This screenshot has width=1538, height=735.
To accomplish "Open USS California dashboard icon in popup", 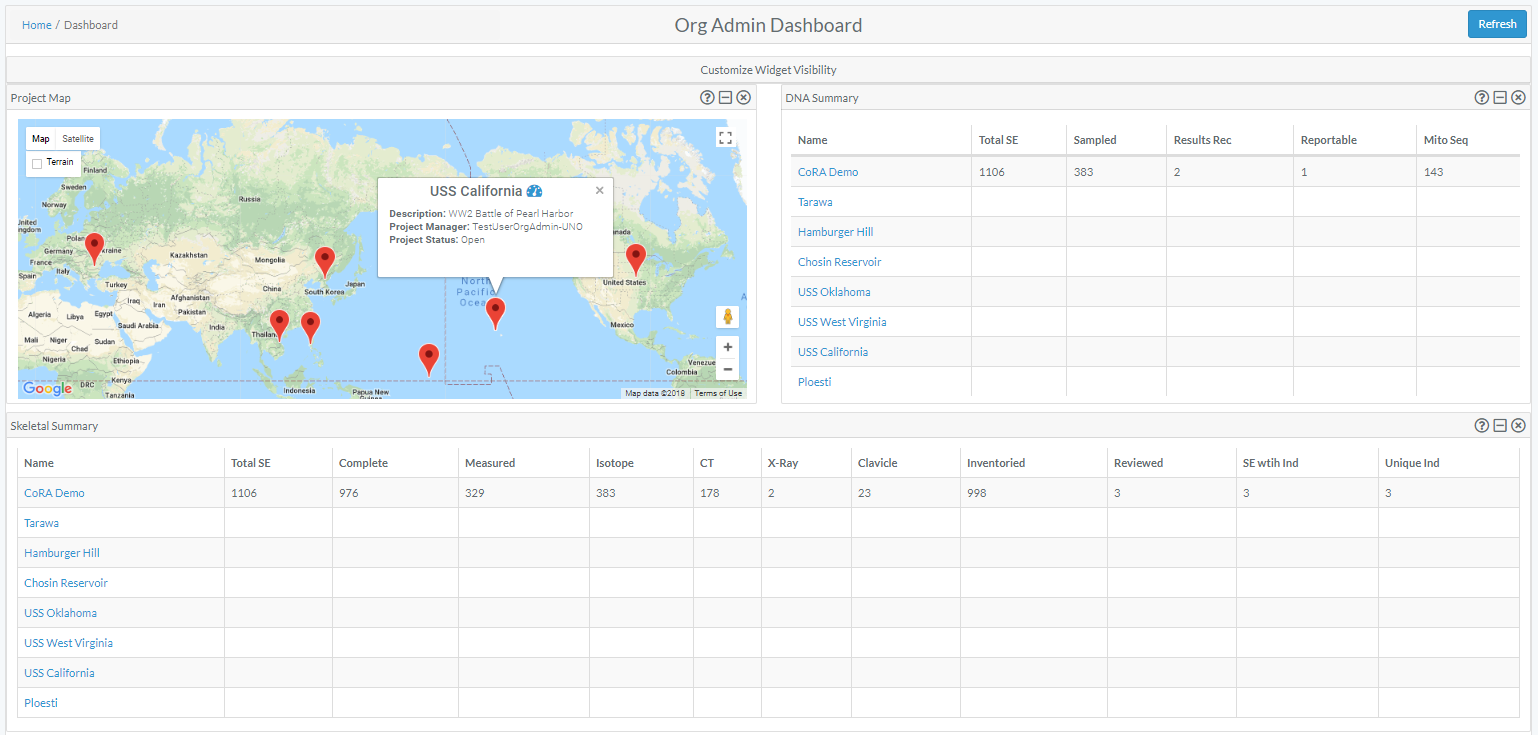I will [x=534, y=191].
